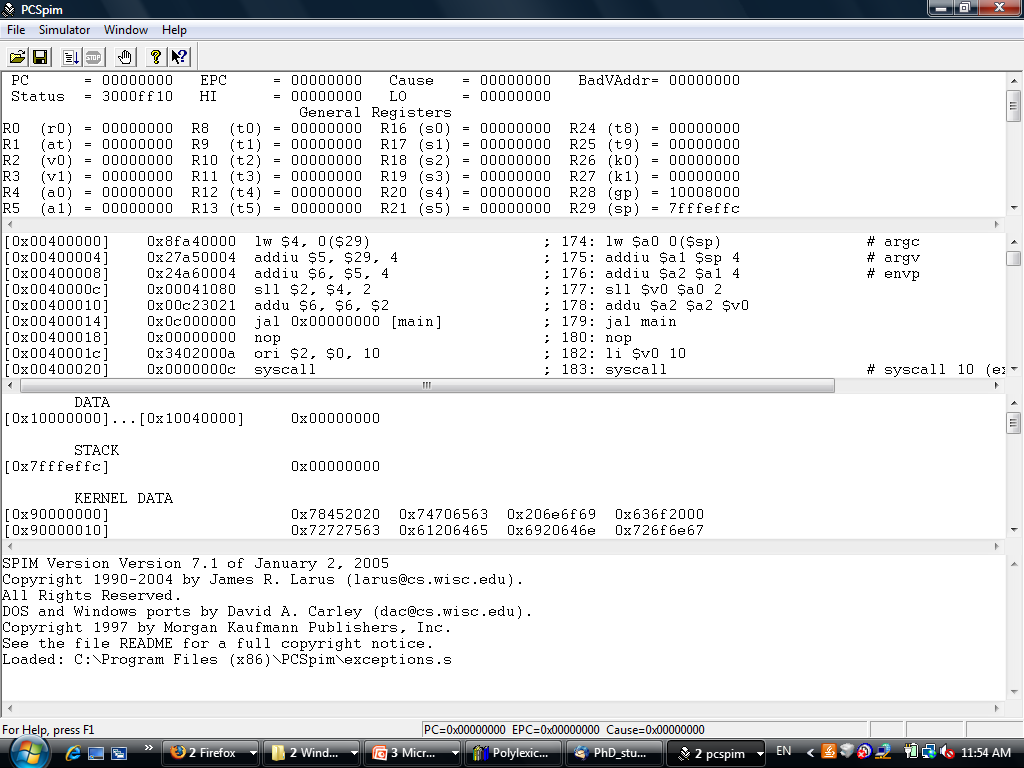Click the PCSpim title bar application icon

click(9, 9)
